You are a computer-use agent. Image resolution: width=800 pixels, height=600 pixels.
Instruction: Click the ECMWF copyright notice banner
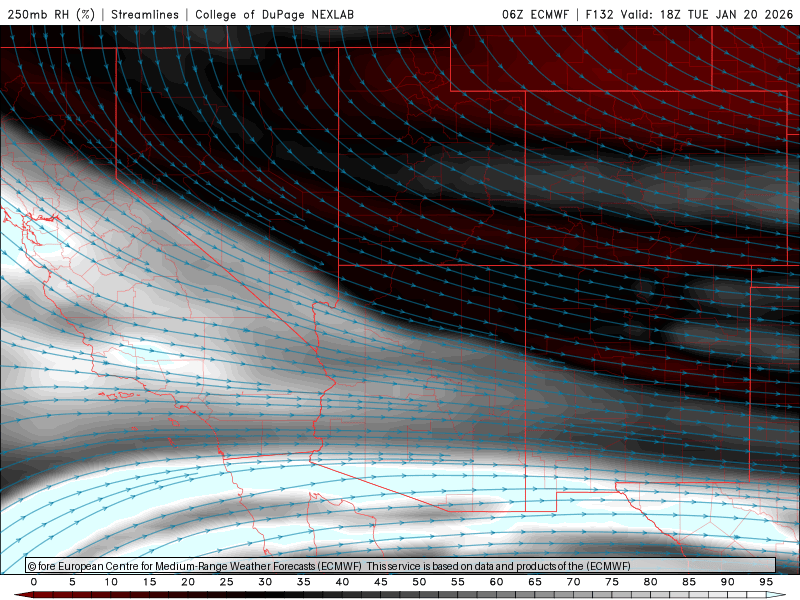click(401, 565)
